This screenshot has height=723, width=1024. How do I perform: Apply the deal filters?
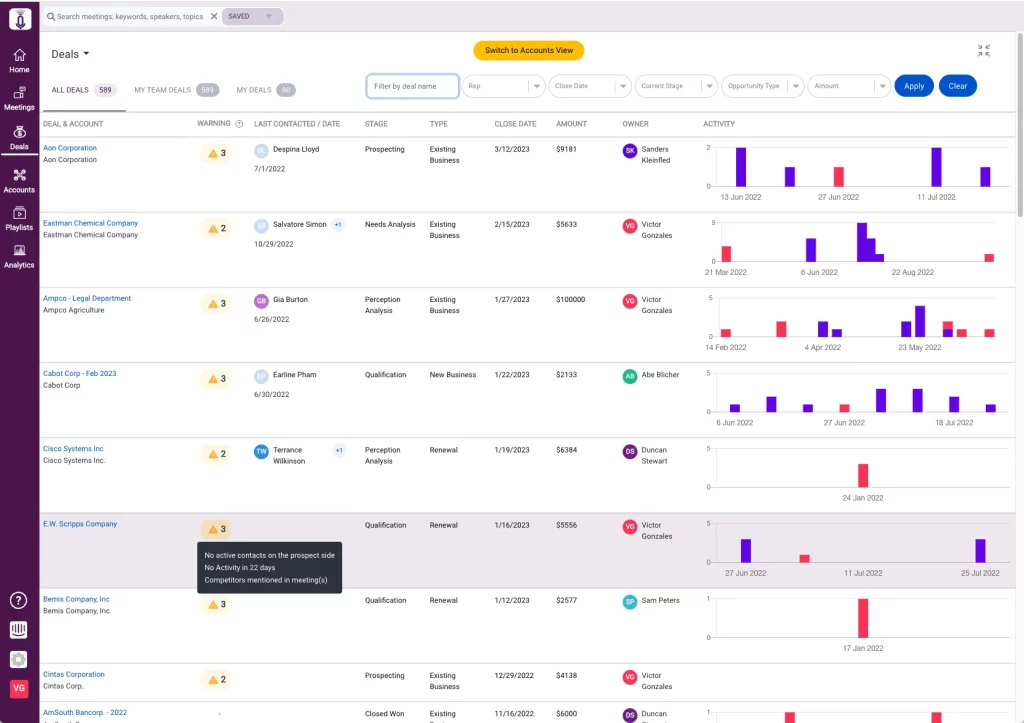(914, 86)
